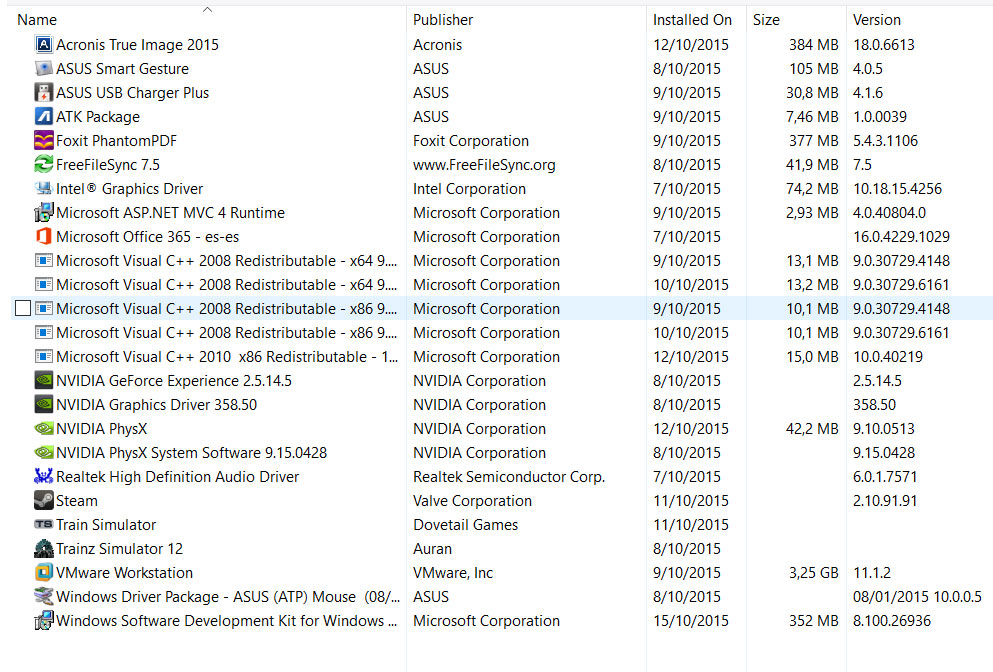
Task: Select the Steam program icon
Action: (x=43, y=501)
